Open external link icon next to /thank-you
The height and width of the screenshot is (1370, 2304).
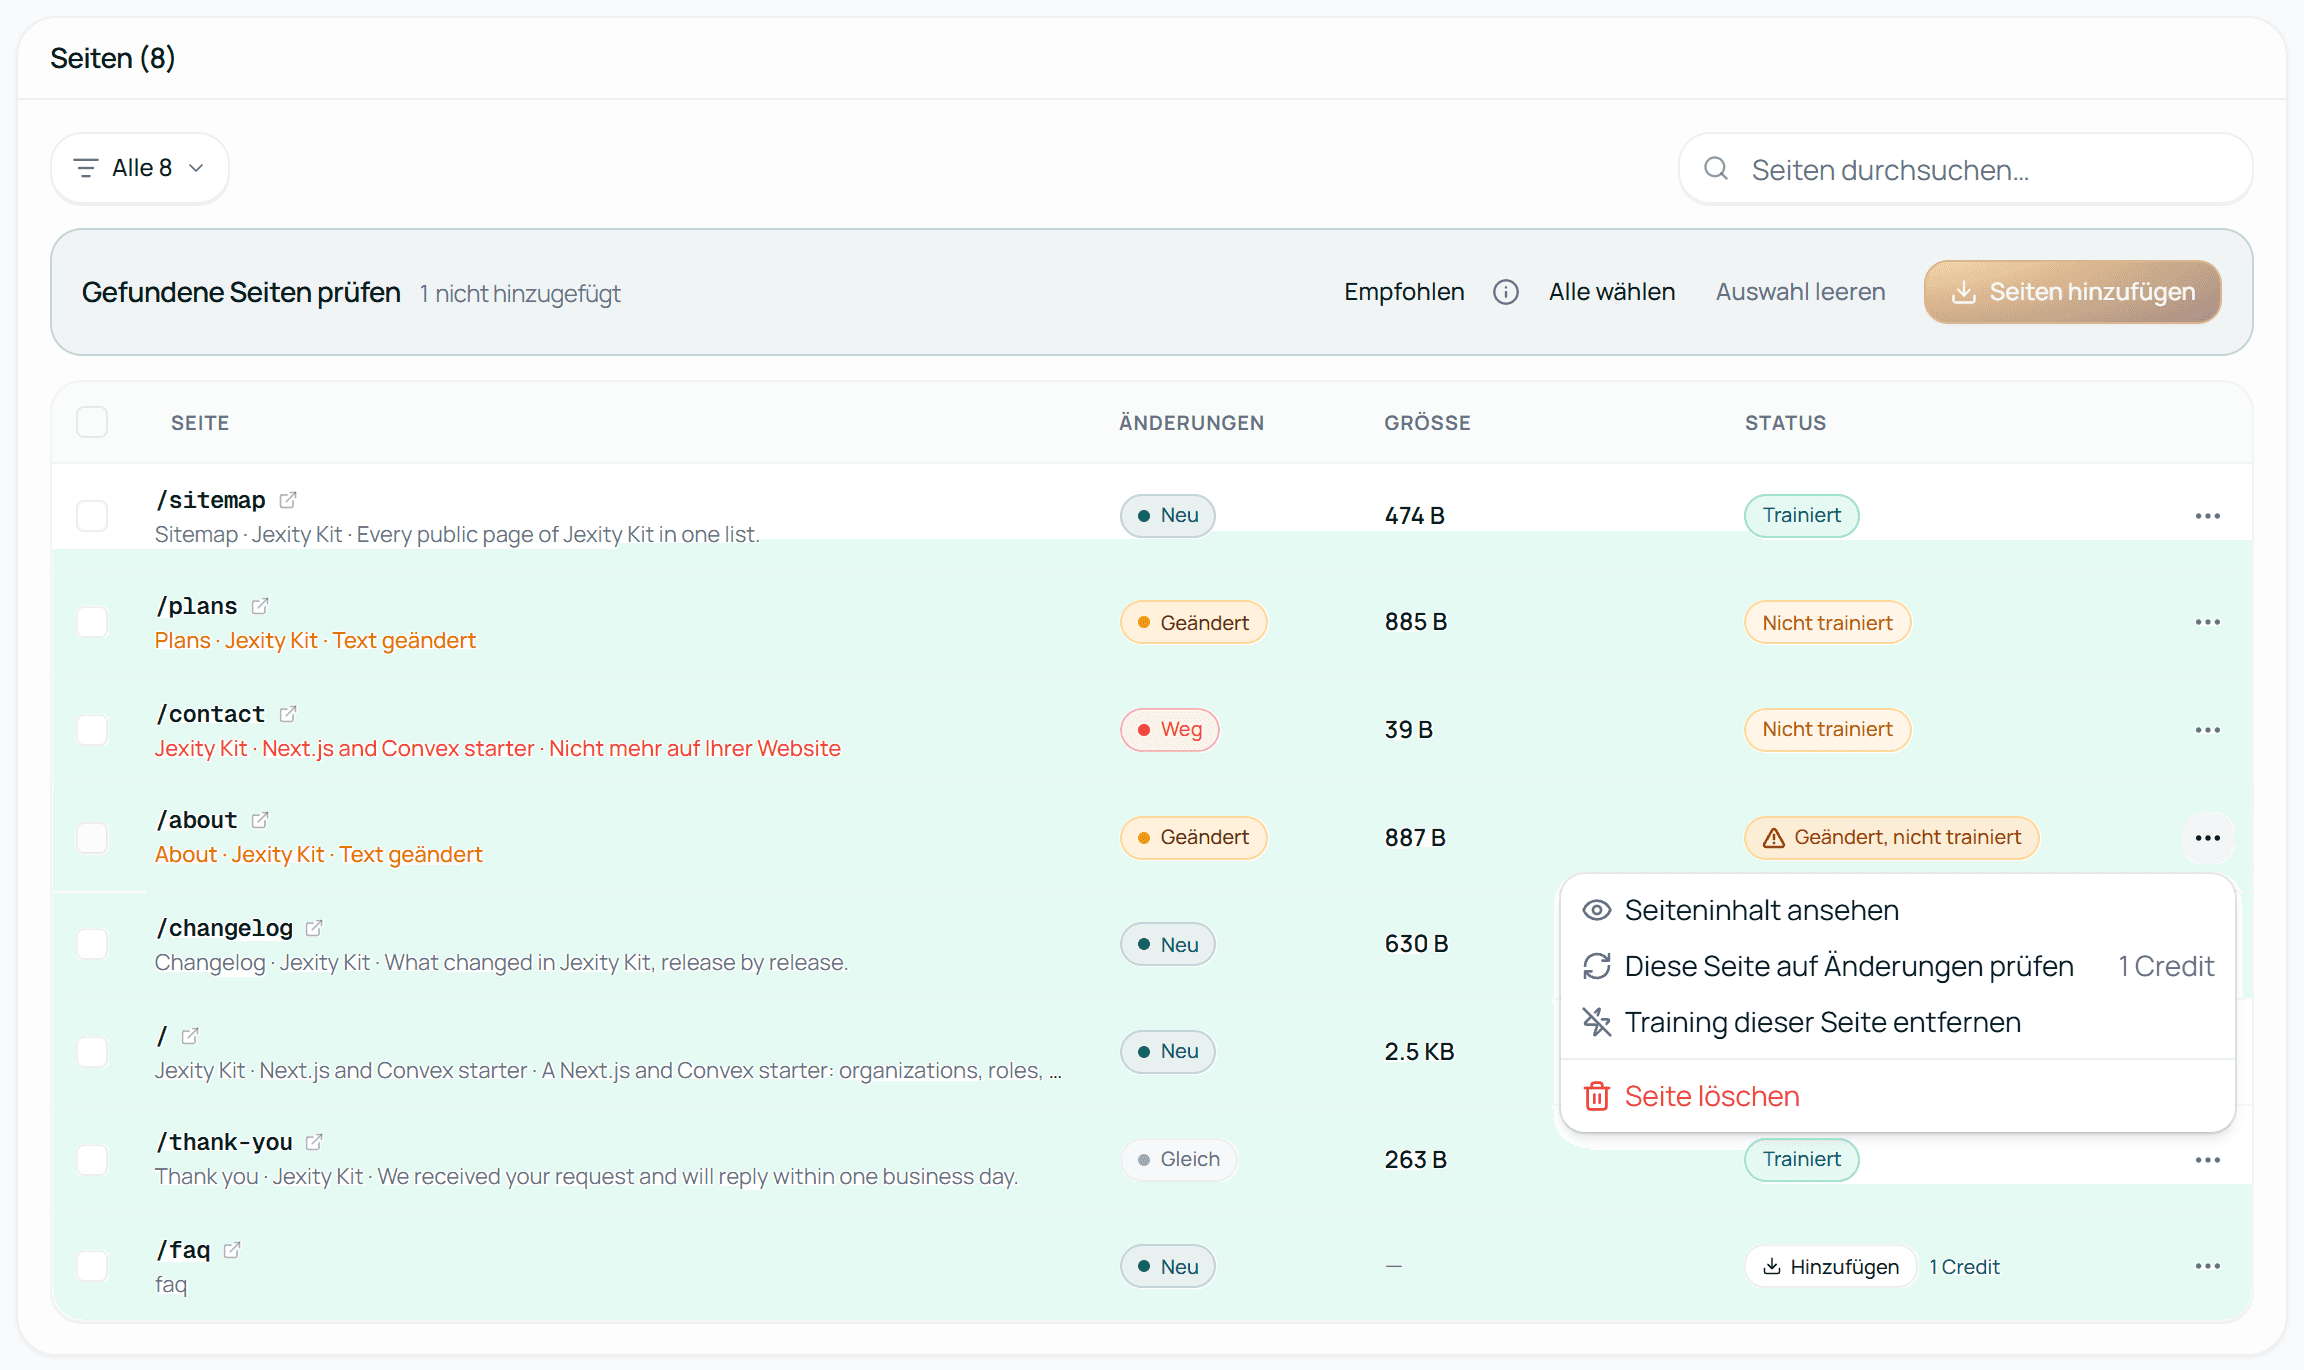tap(314, 1141)
